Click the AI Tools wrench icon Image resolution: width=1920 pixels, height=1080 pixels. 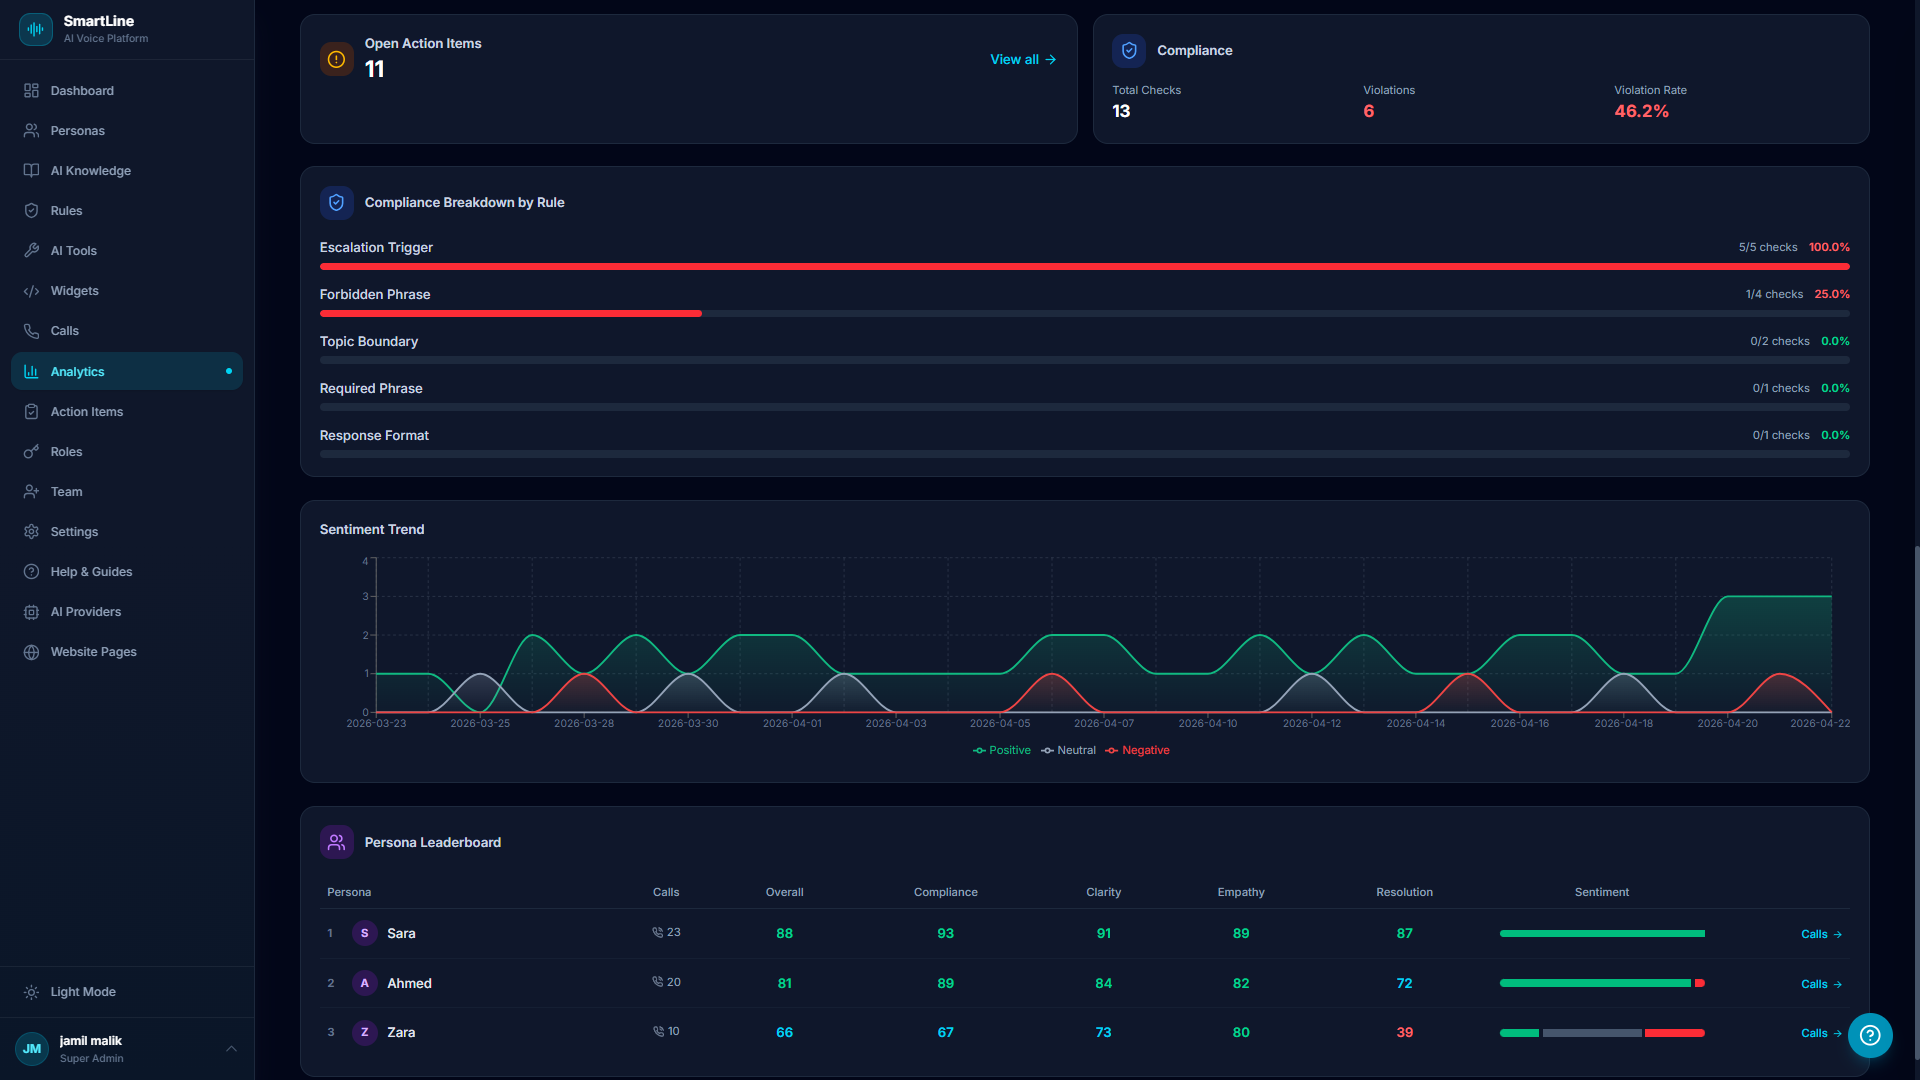click(31, 250)
